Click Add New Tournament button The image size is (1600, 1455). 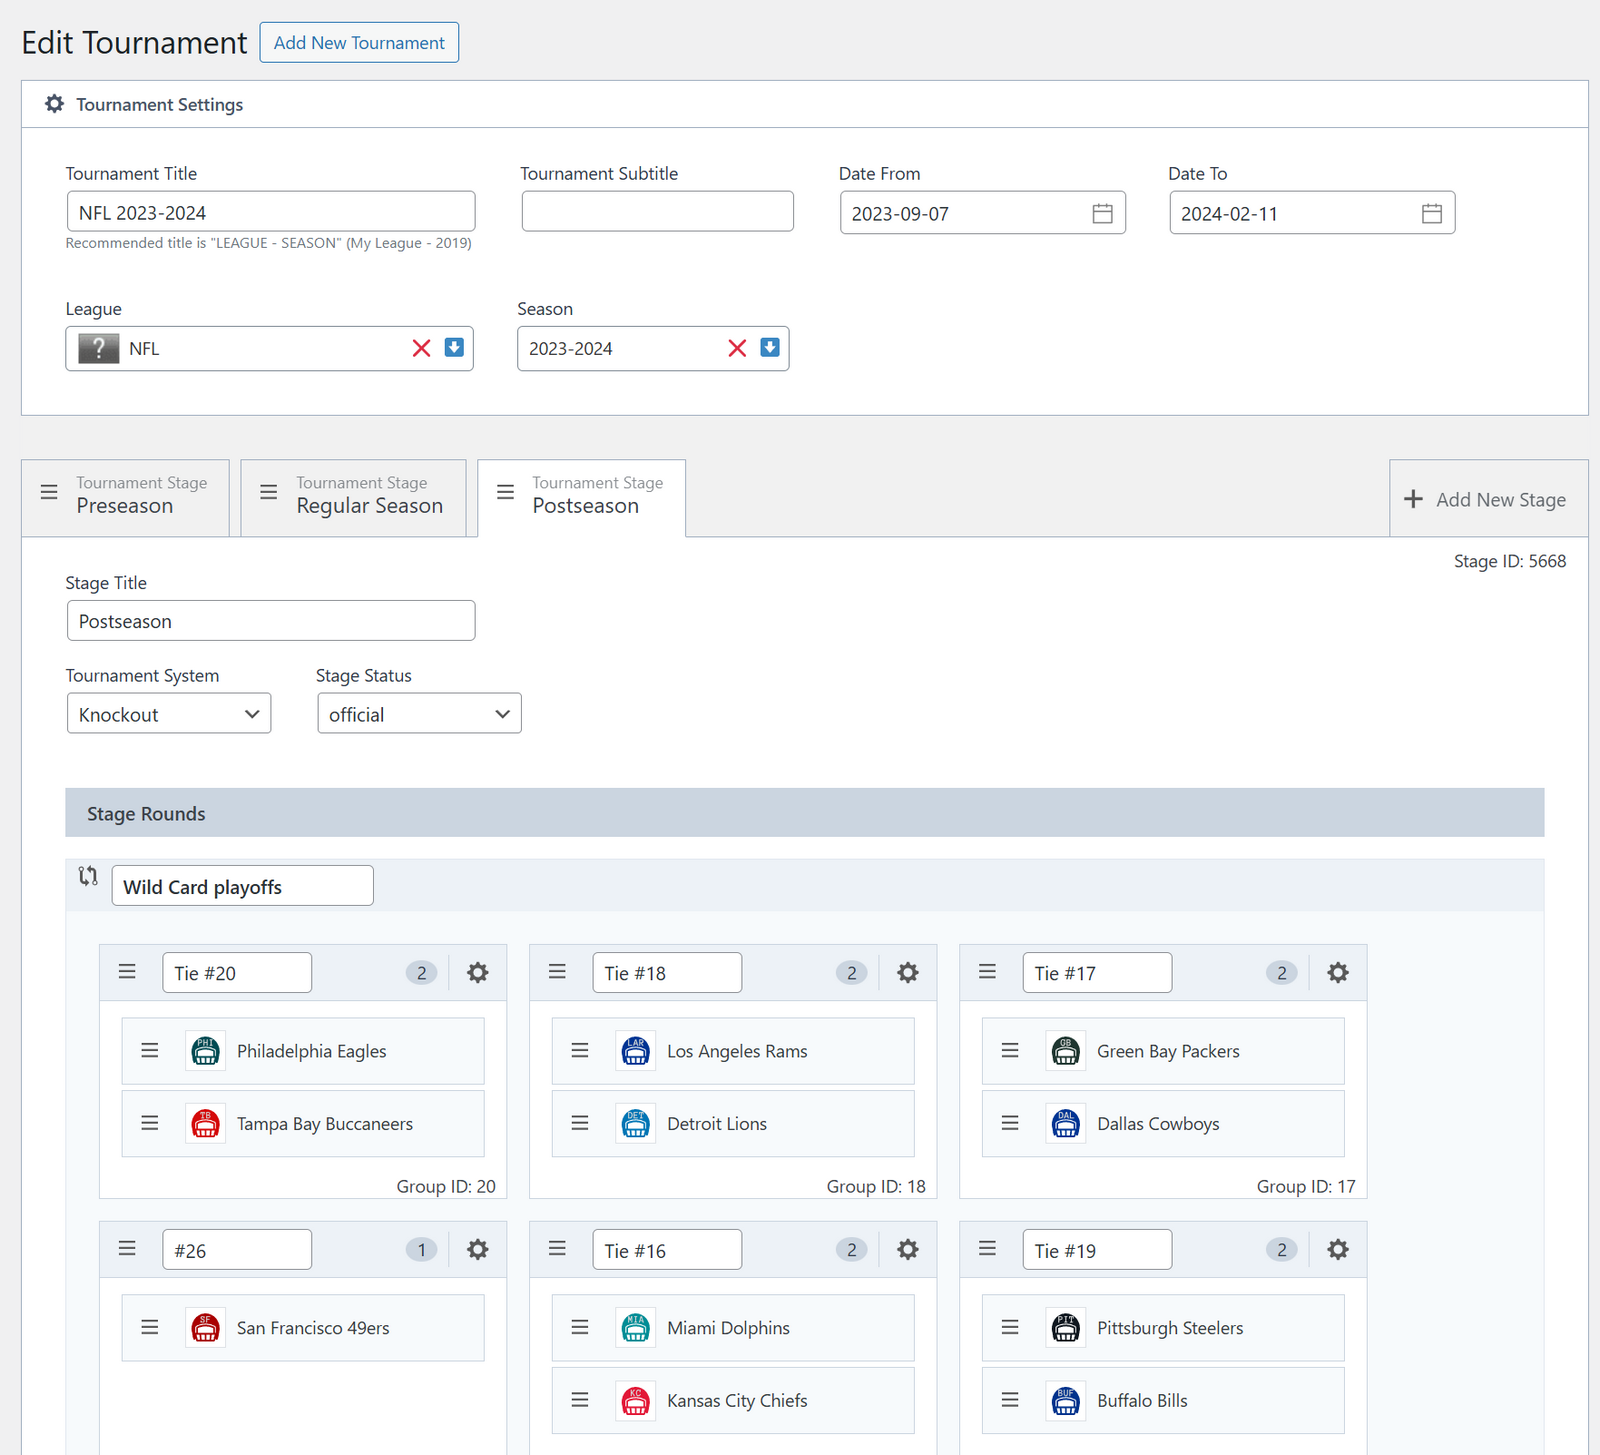359,43
